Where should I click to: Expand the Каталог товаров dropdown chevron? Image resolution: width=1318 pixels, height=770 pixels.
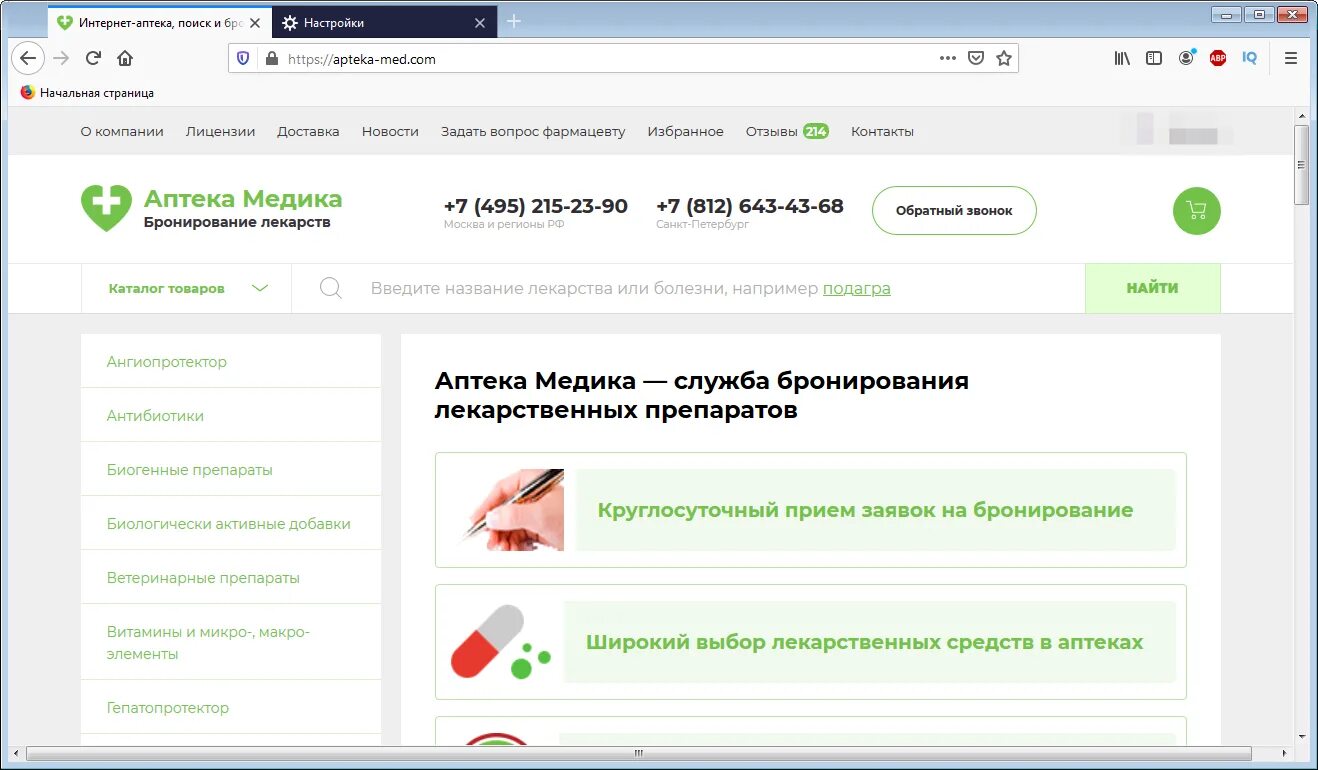pos(260,288)
